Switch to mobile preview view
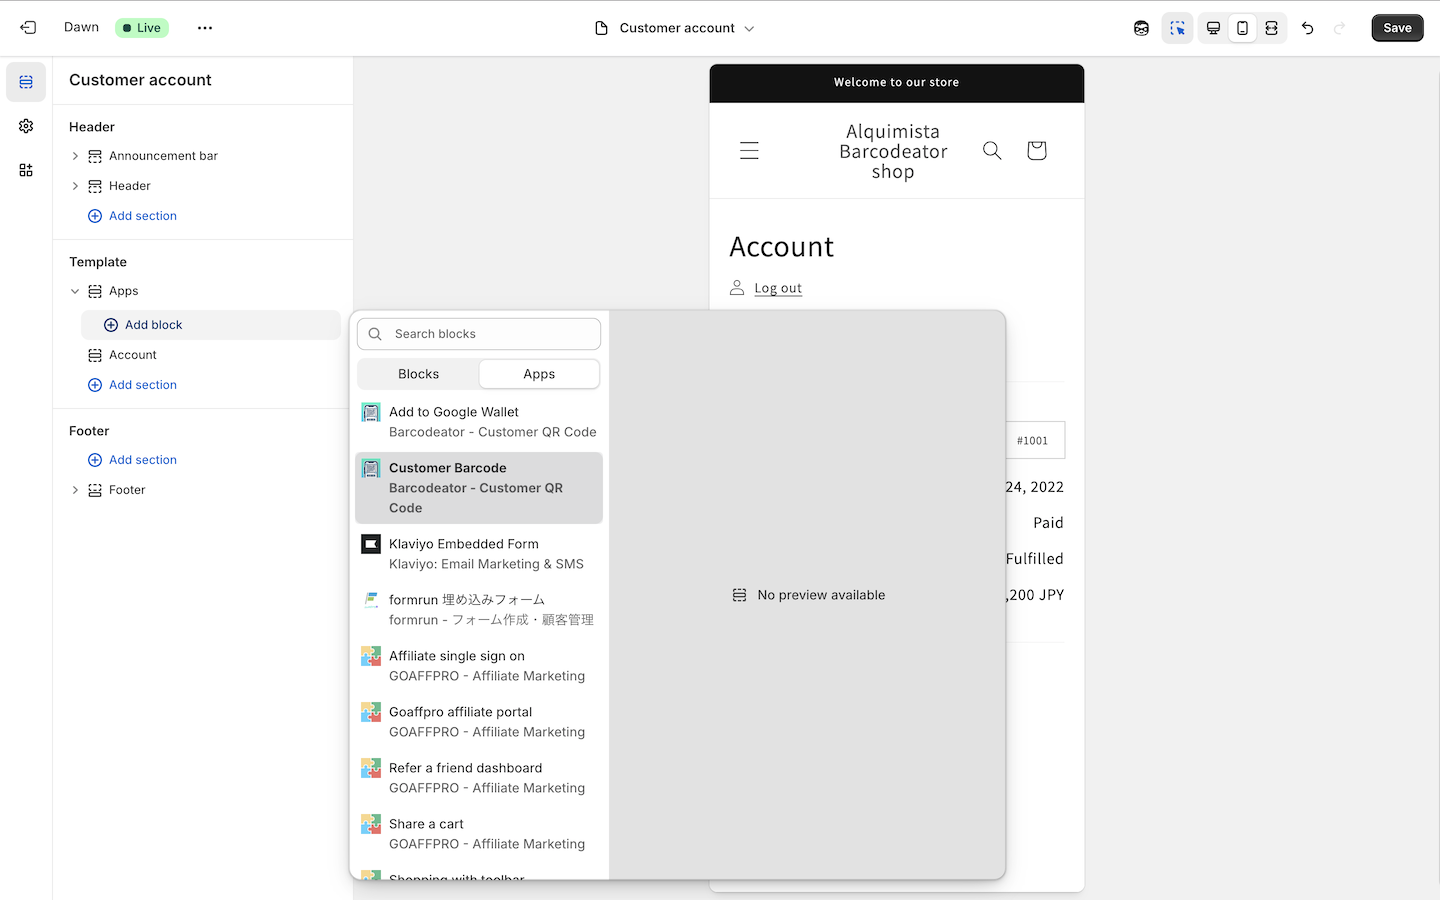Image resolution: width=1440 pixels, height=900 pixels. point(1242,28)
